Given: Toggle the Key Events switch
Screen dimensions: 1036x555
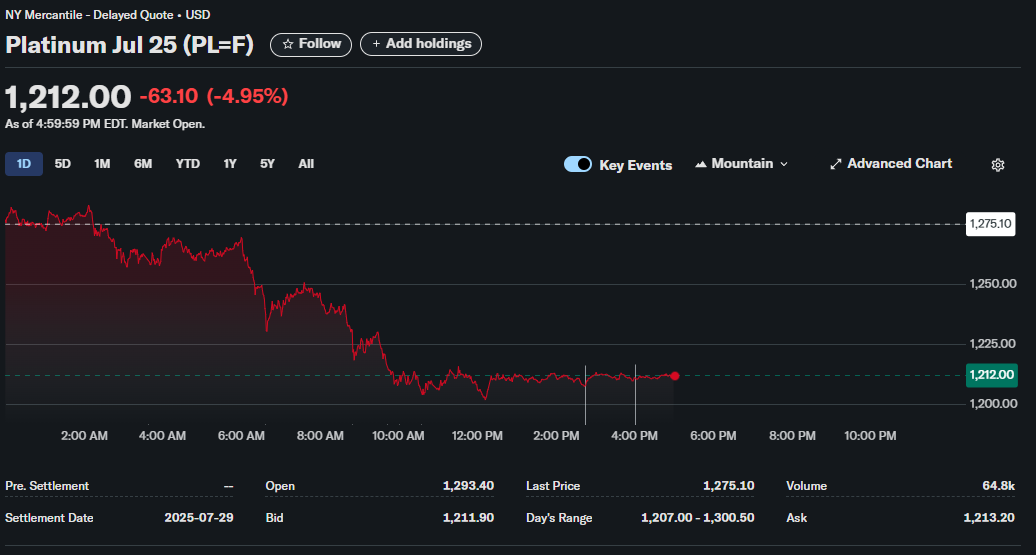Looking at the screenshot, I should (577, 165).
